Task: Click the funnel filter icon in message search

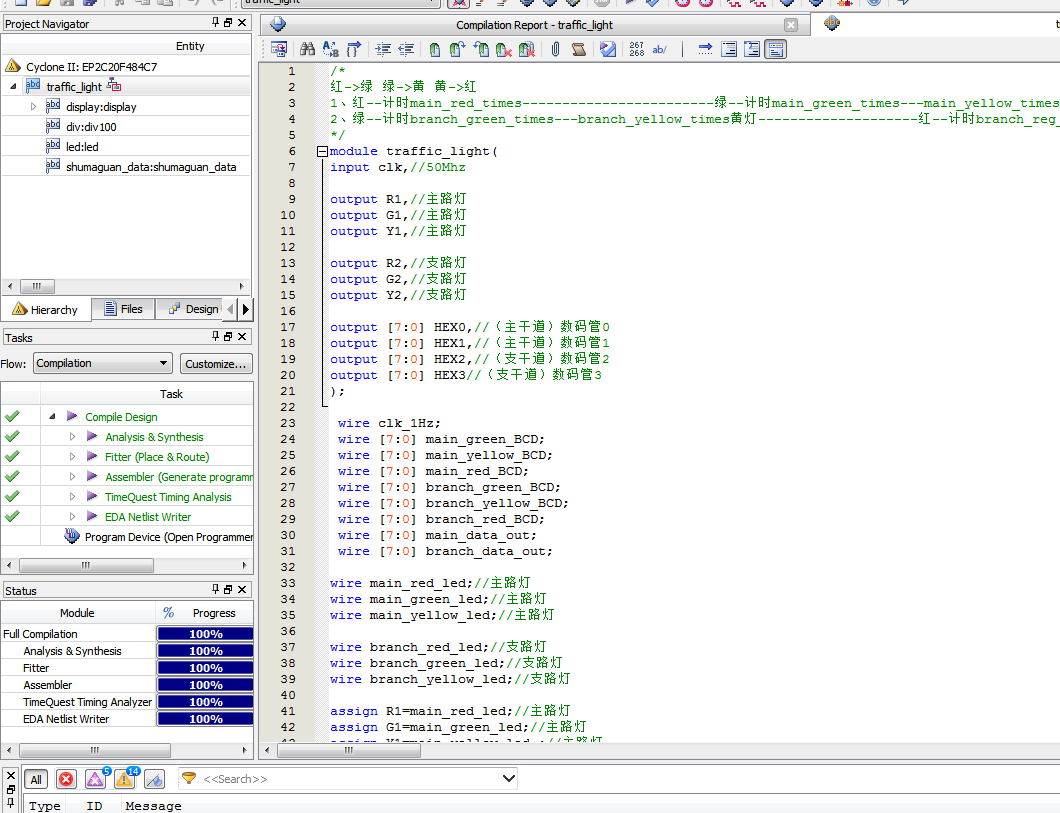Action: (x=188, y=778)
